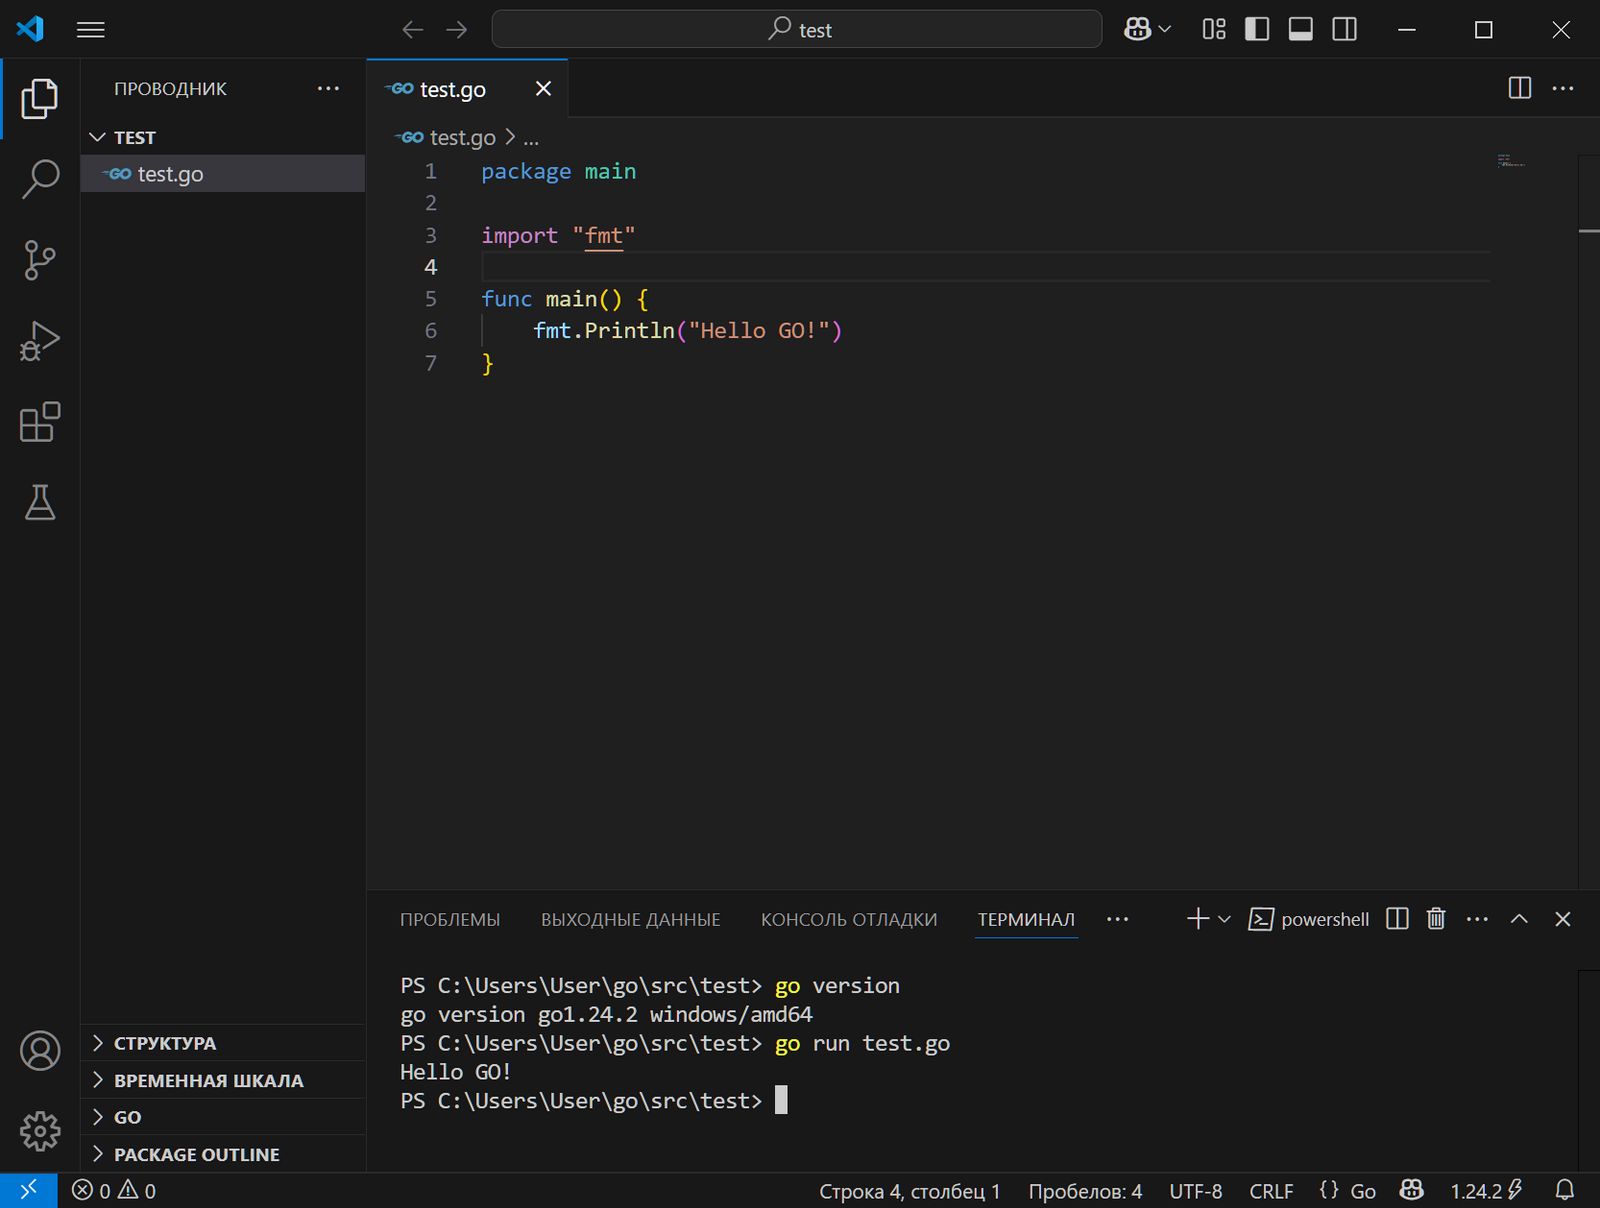1600x1208 pixels.
Task: Switch to the ПРОБЛЕМЫ tab
Action: point(450,919)
